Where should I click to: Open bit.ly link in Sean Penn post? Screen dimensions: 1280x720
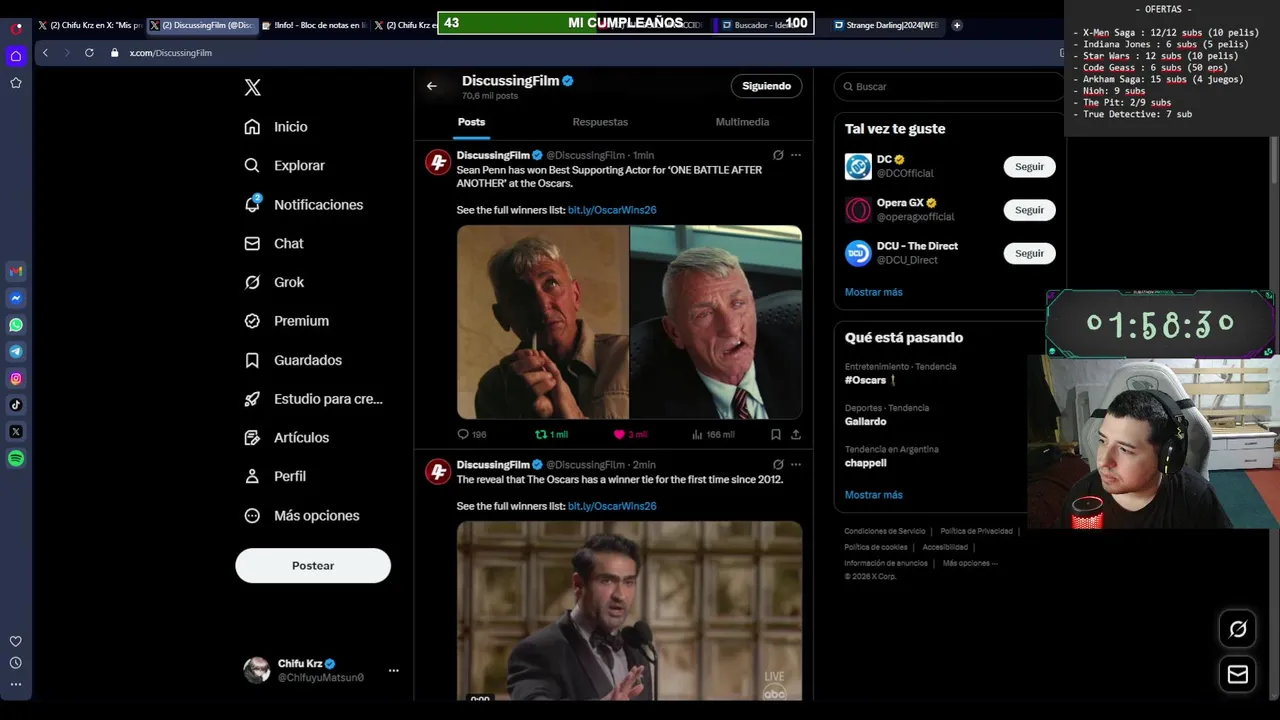click(x=612, y=210)
